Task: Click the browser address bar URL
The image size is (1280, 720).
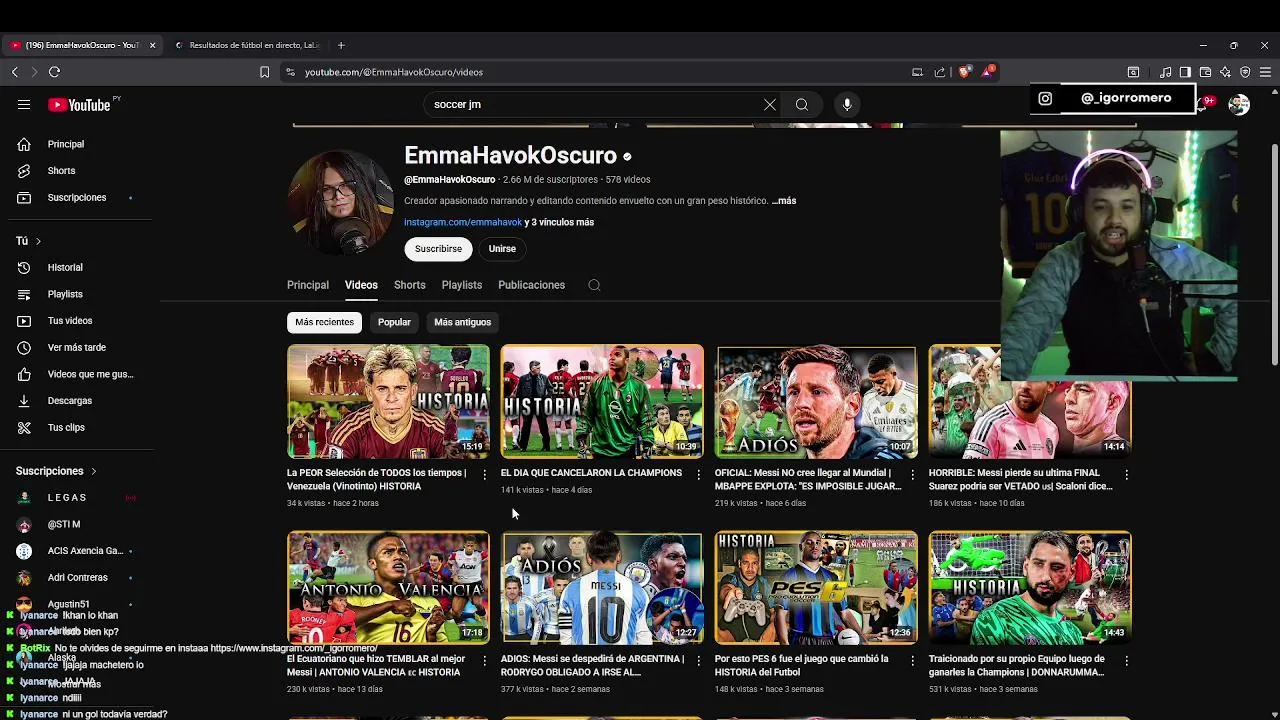Action: tap(394, 72)
